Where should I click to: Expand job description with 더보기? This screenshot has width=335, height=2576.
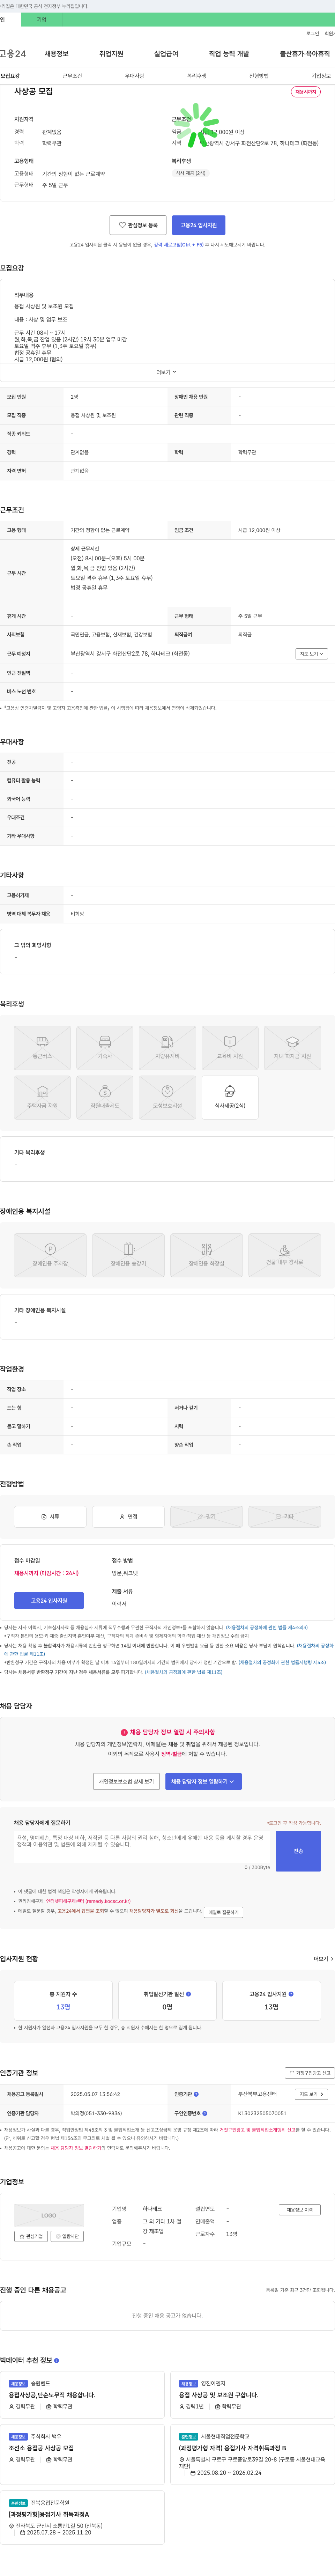point(166,372)
